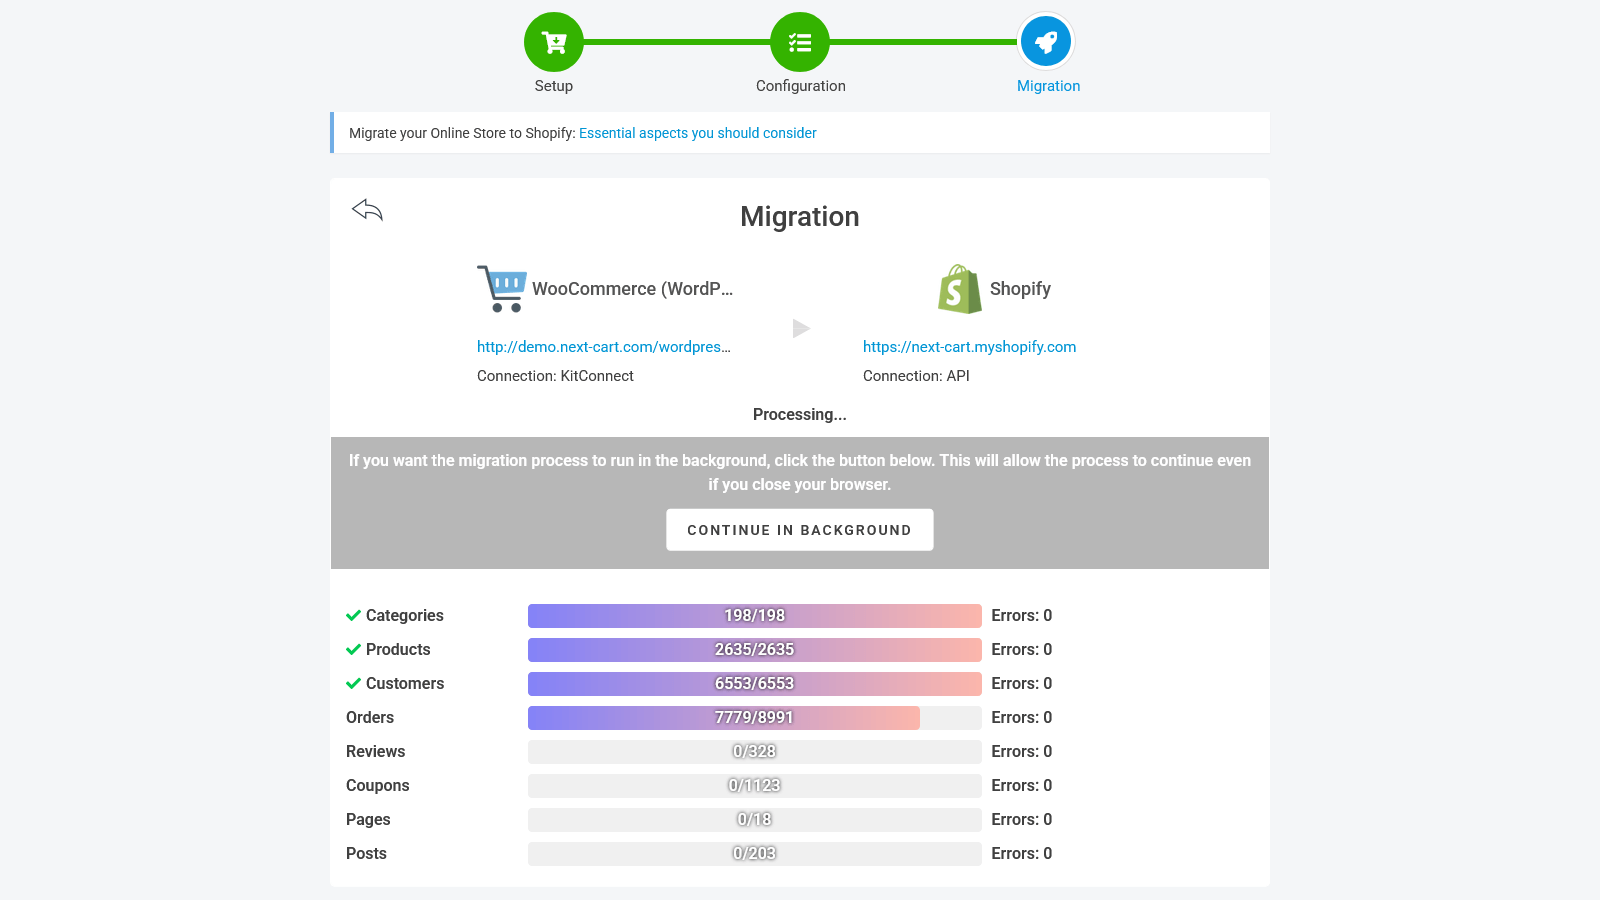1600x900 pixels.
Task: Select the Migration step label
Action: click(x=1048, y=86)
